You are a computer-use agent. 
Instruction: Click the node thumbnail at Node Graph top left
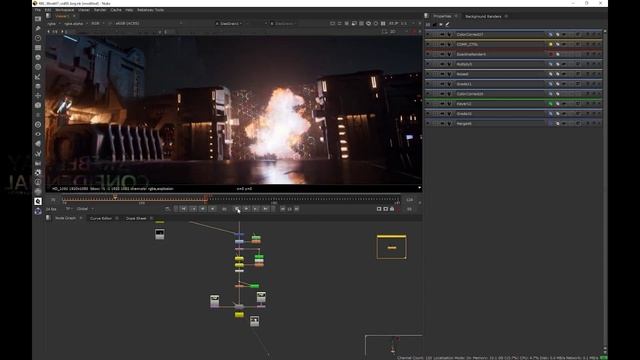[160, 234]
